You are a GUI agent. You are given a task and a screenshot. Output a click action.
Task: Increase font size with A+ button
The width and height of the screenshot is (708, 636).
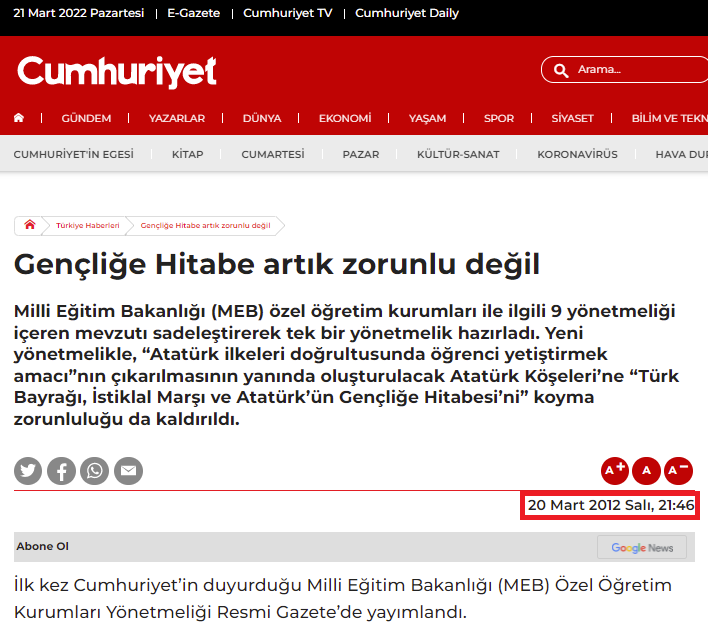point(615,471)
